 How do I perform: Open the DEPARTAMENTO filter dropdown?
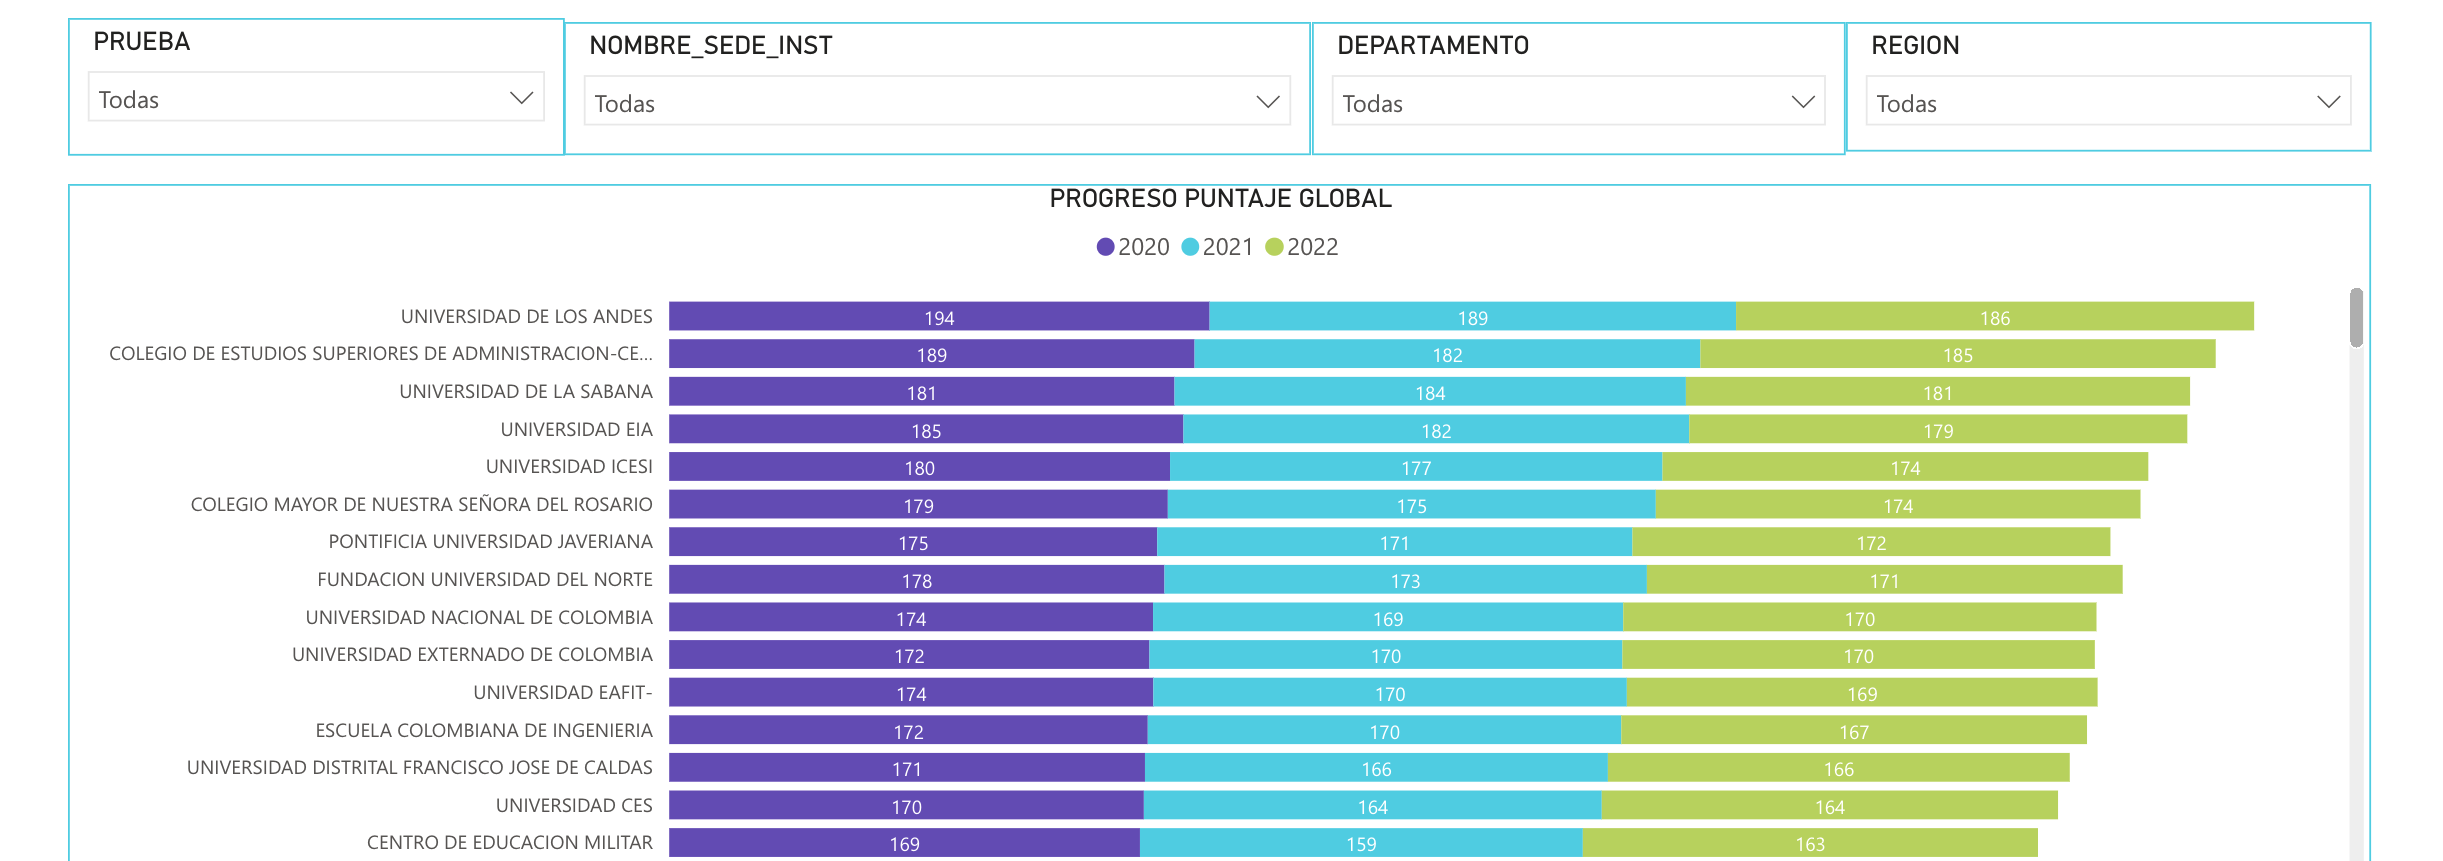[1578, 102]
